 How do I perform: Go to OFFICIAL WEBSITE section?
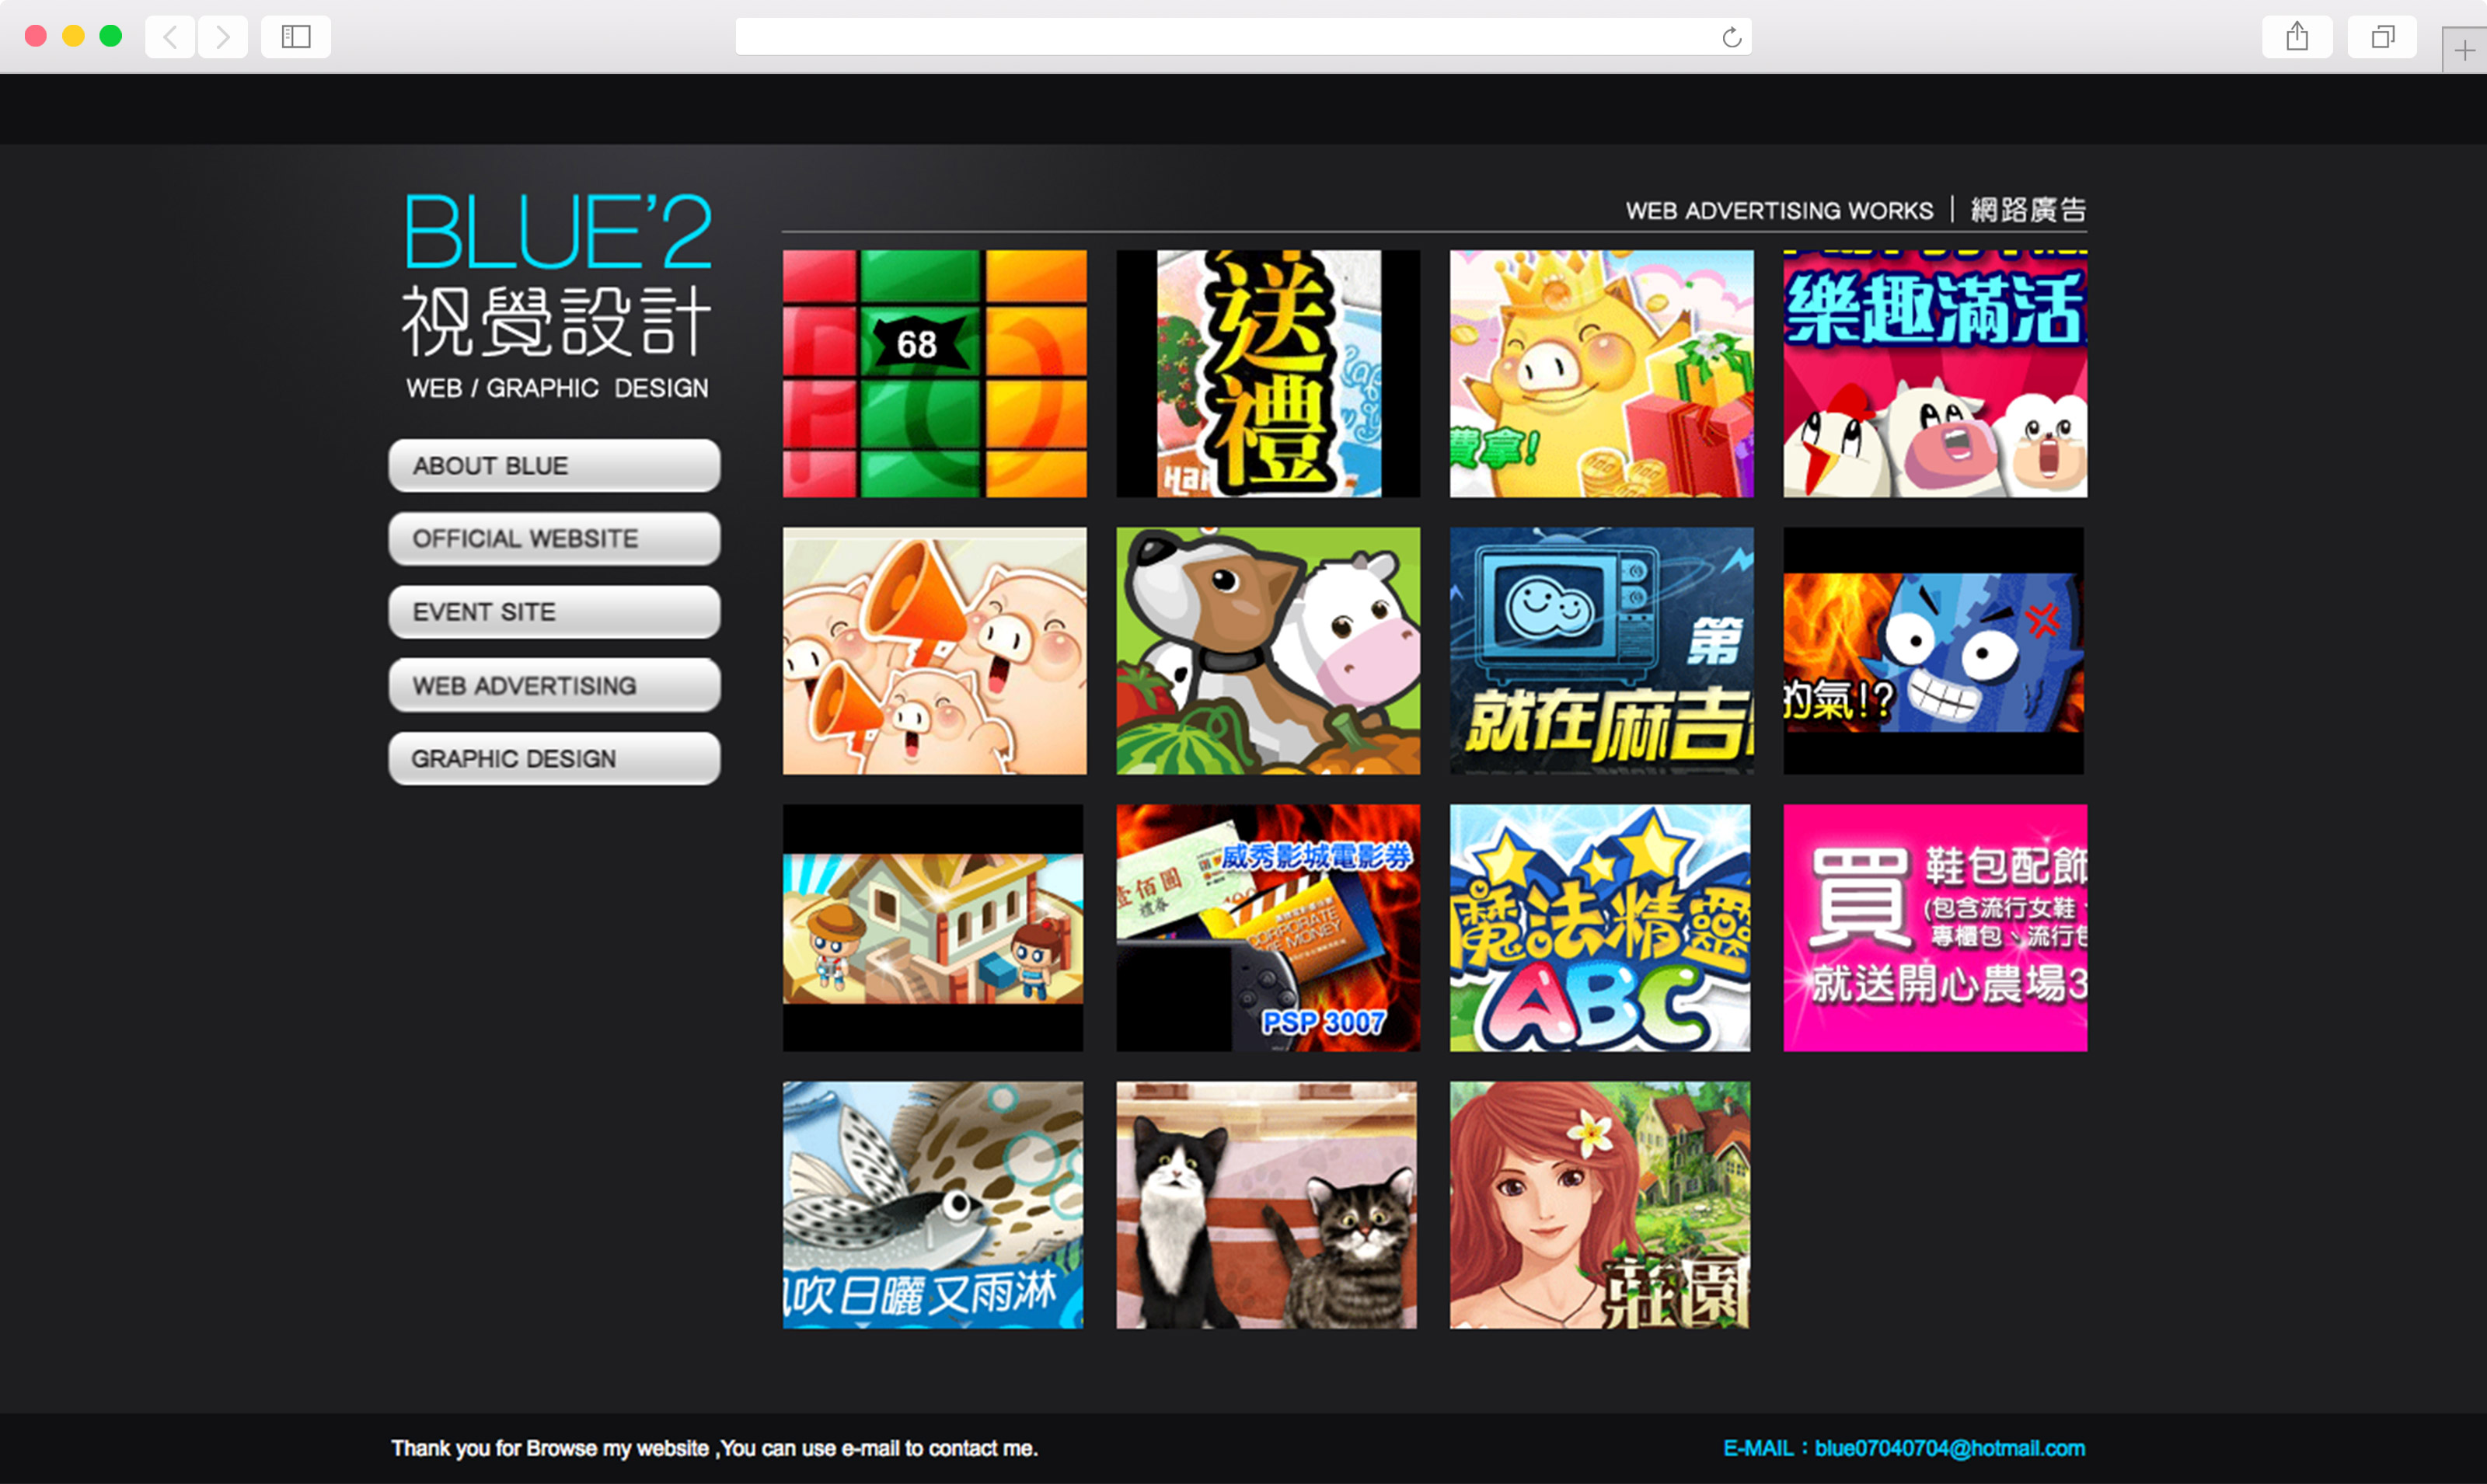pyautogui.click(x=554, y=539)
